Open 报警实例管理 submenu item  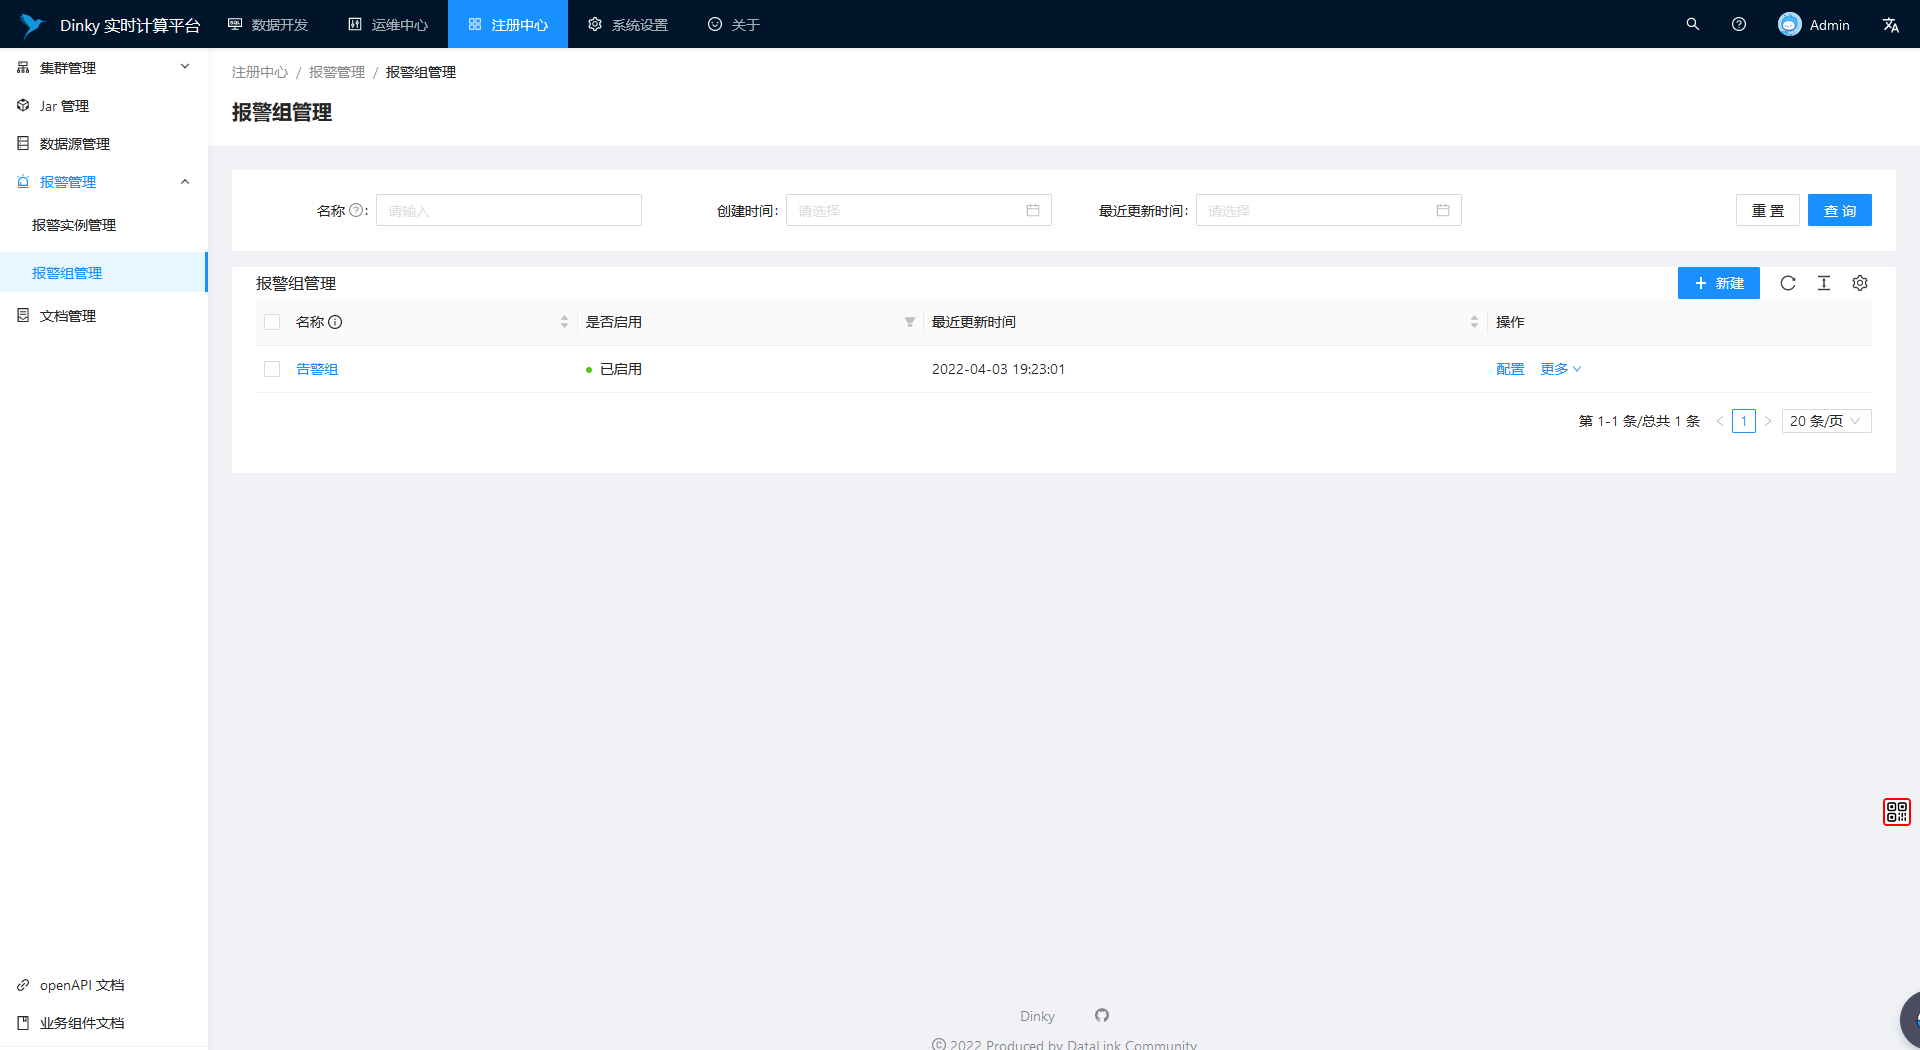pos(104,225)
